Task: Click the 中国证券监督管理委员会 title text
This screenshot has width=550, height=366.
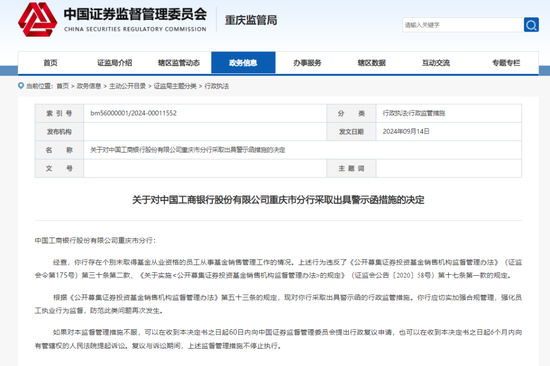Action: point(135,14)
